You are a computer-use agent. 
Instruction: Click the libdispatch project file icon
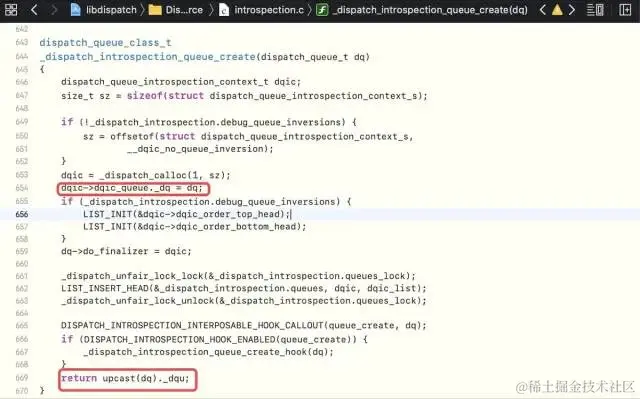pyautogui.click(x=76, y=9)
